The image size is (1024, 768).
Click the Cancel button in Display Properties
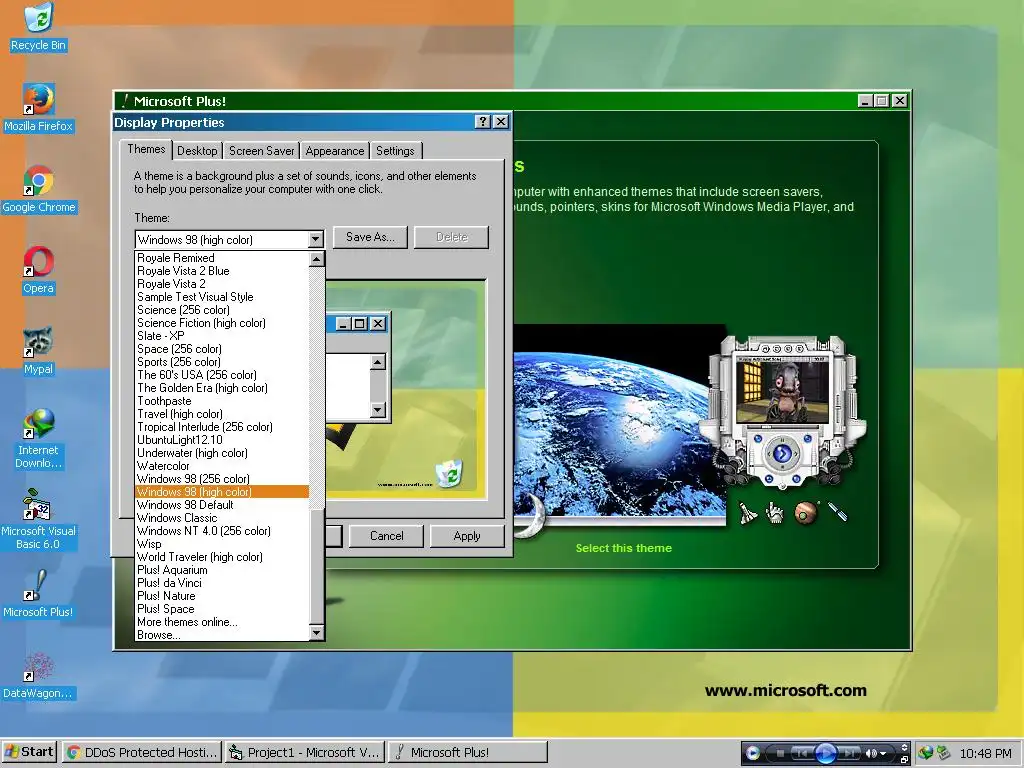click(387, 536)
